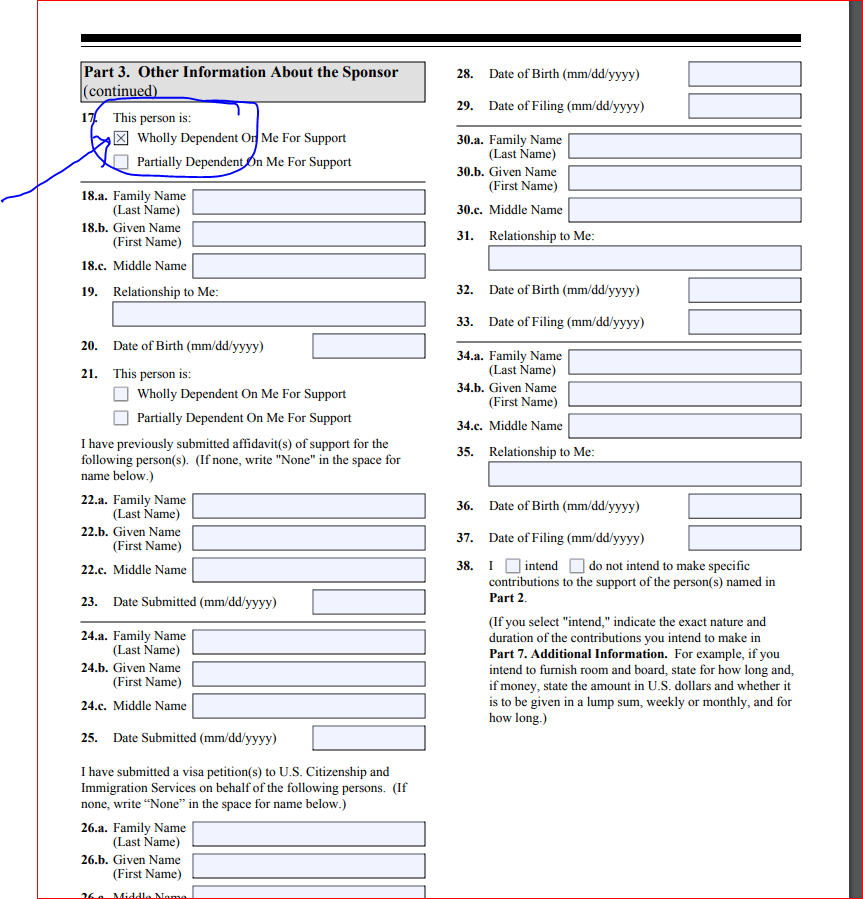Click item 23 Date Submitted field
Screen dimensions: 863x899
pyautogui.click(x=368, y=602)
